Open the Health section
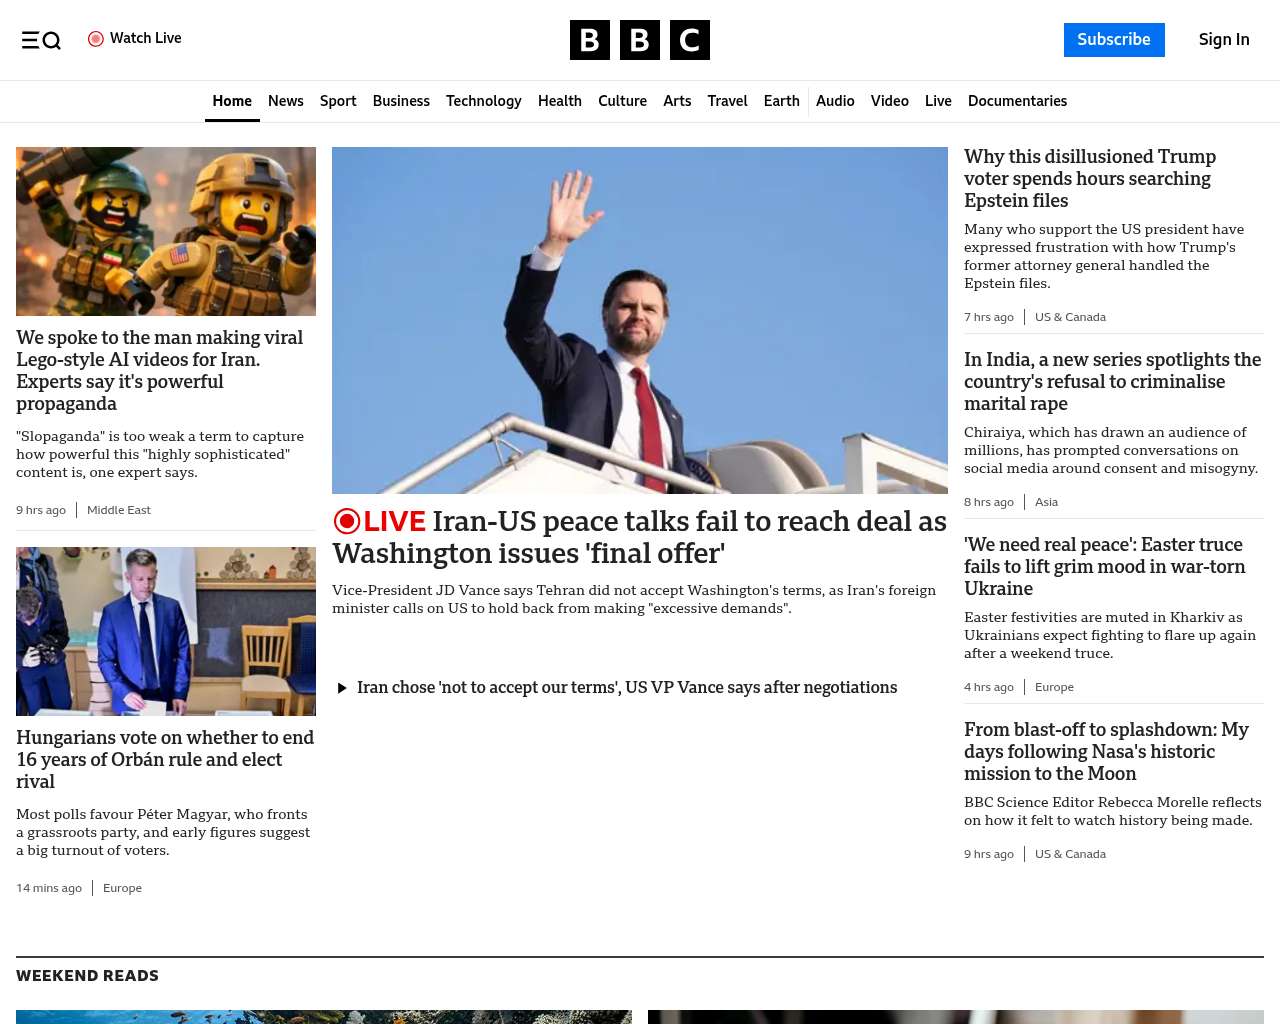 [x=560, y=101]
